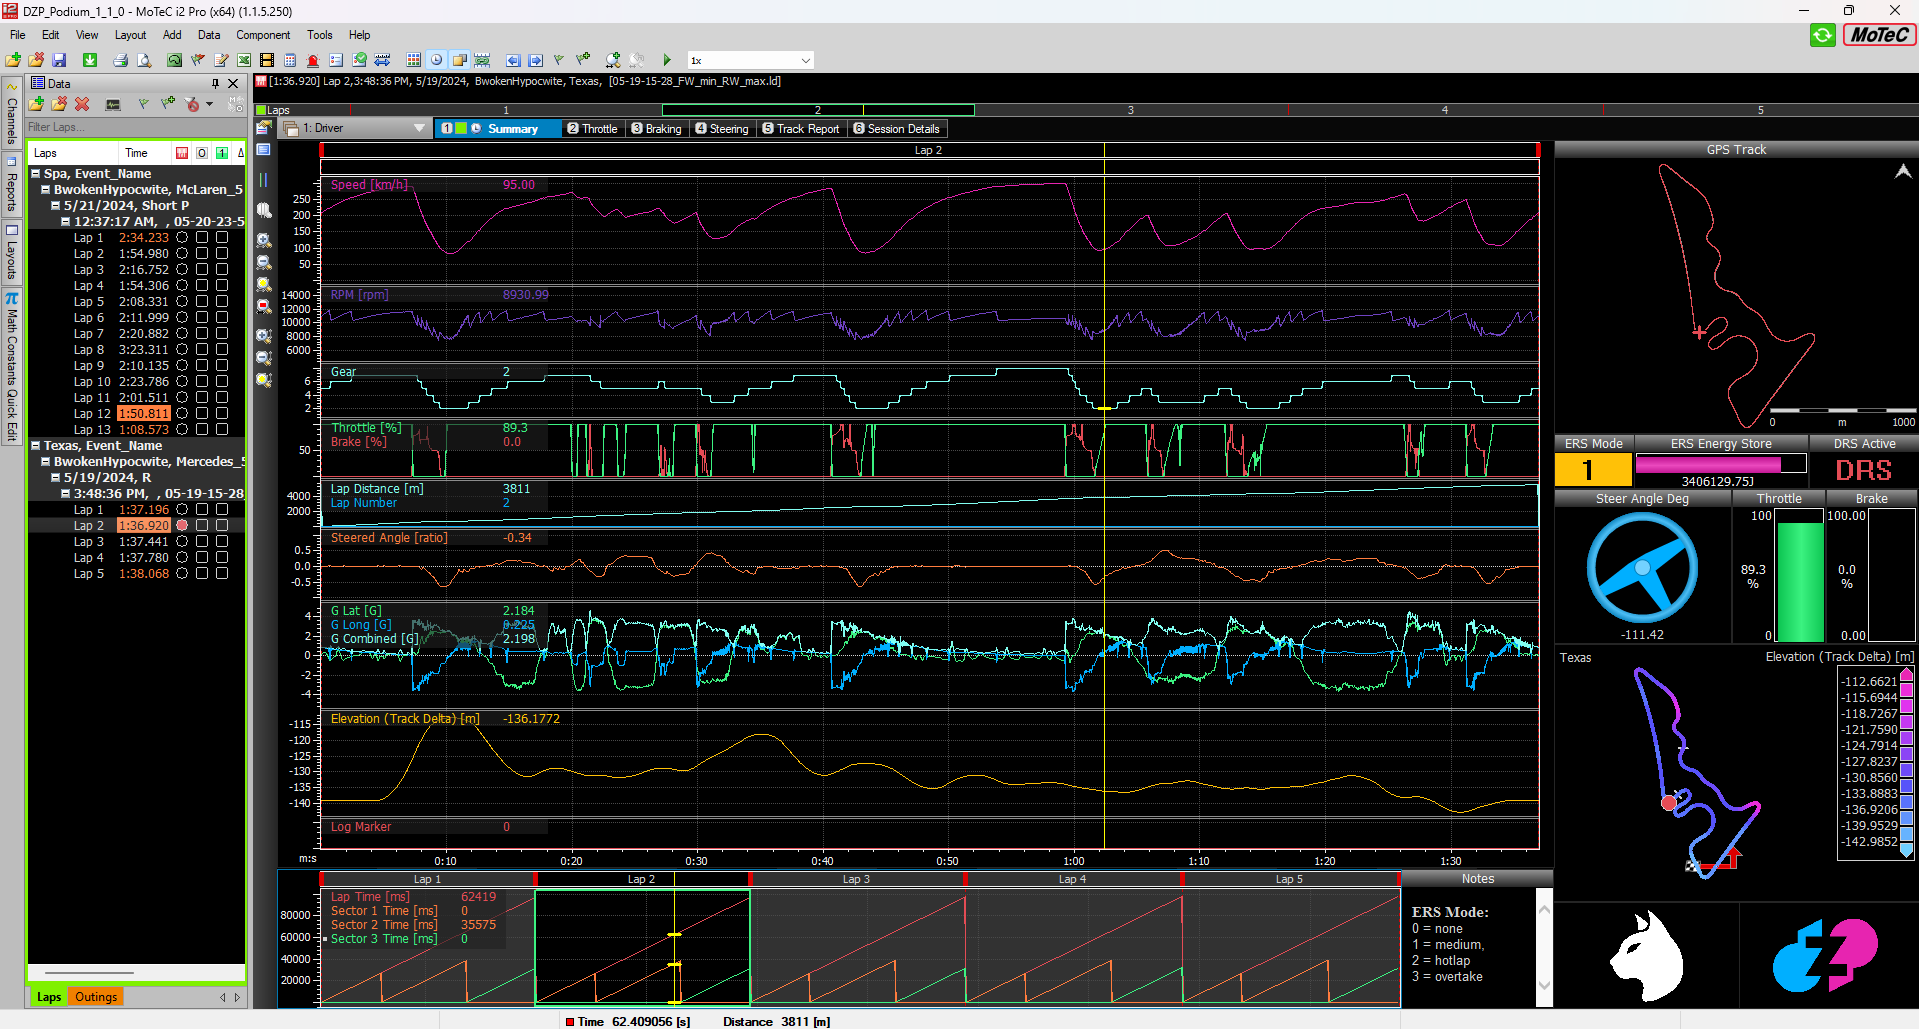
Task: Click the vertical zoom in icon
Action: 264,335
